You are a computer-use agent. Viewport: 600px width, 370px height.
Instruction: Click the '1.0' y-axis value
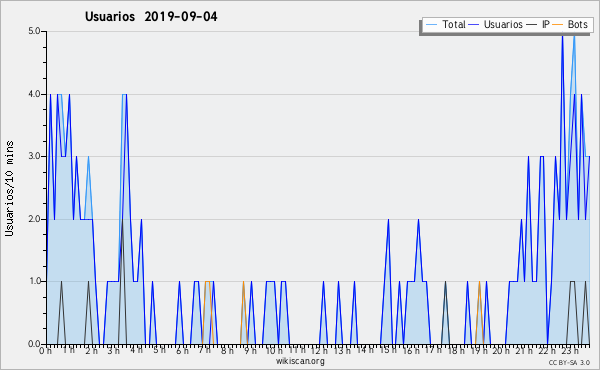point(34,282)
